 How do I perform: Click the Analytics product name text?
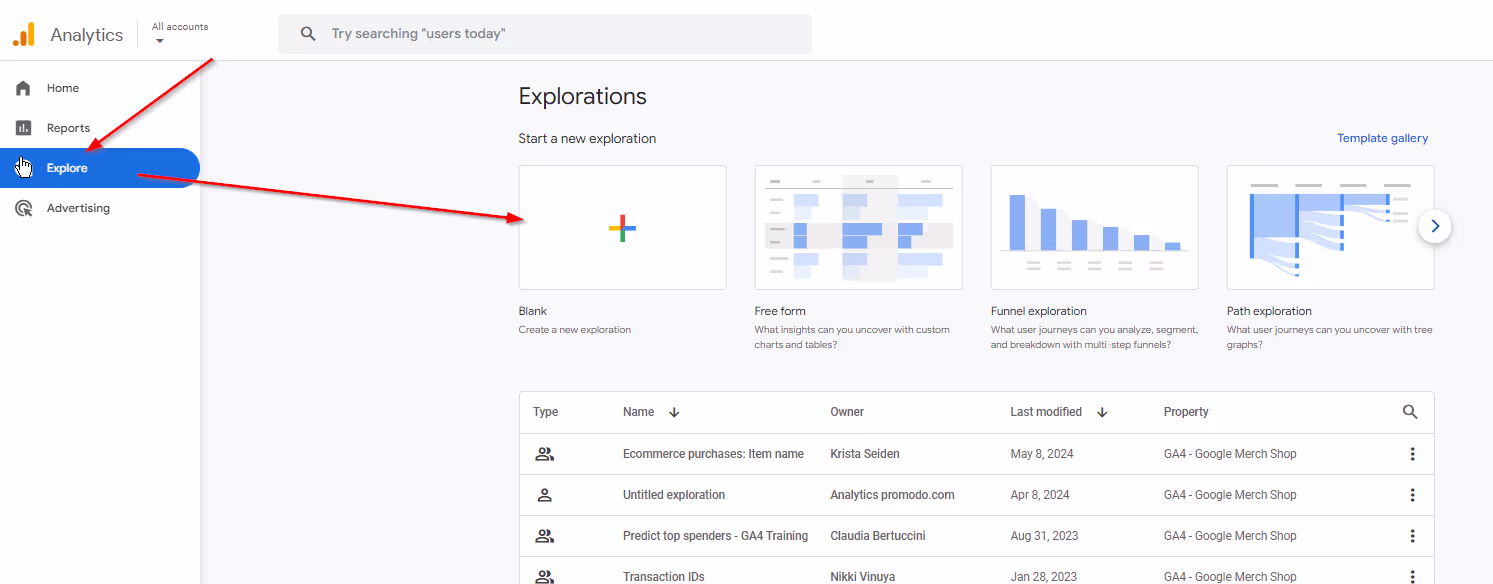click(x=87, y=35)
